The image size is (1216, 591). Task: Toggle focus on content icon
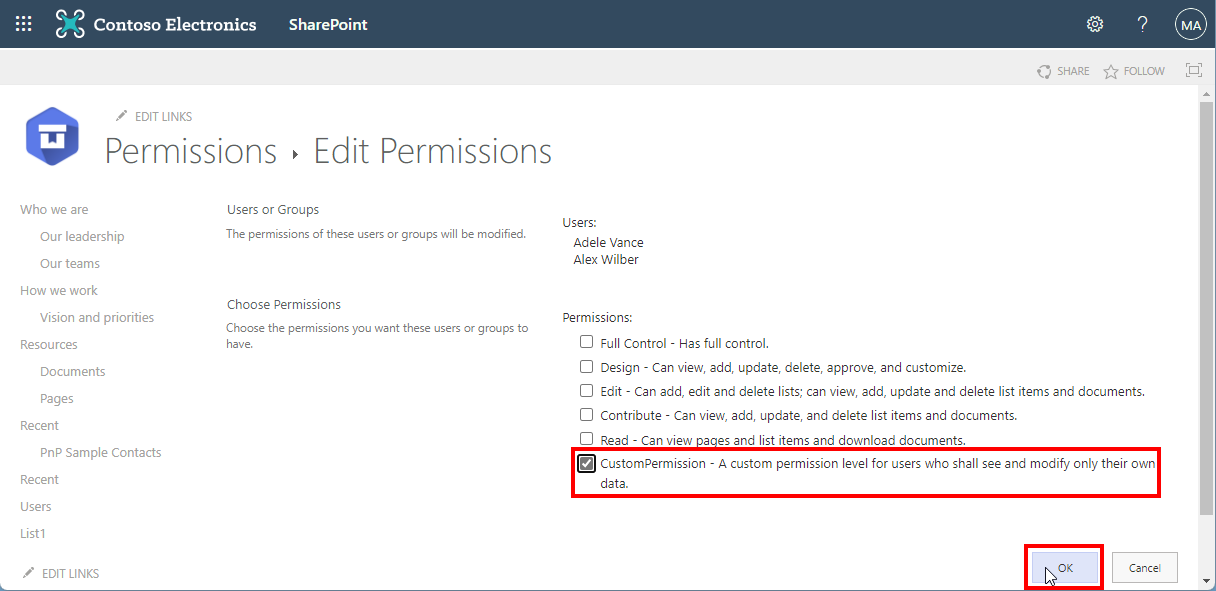point(1193,70)
